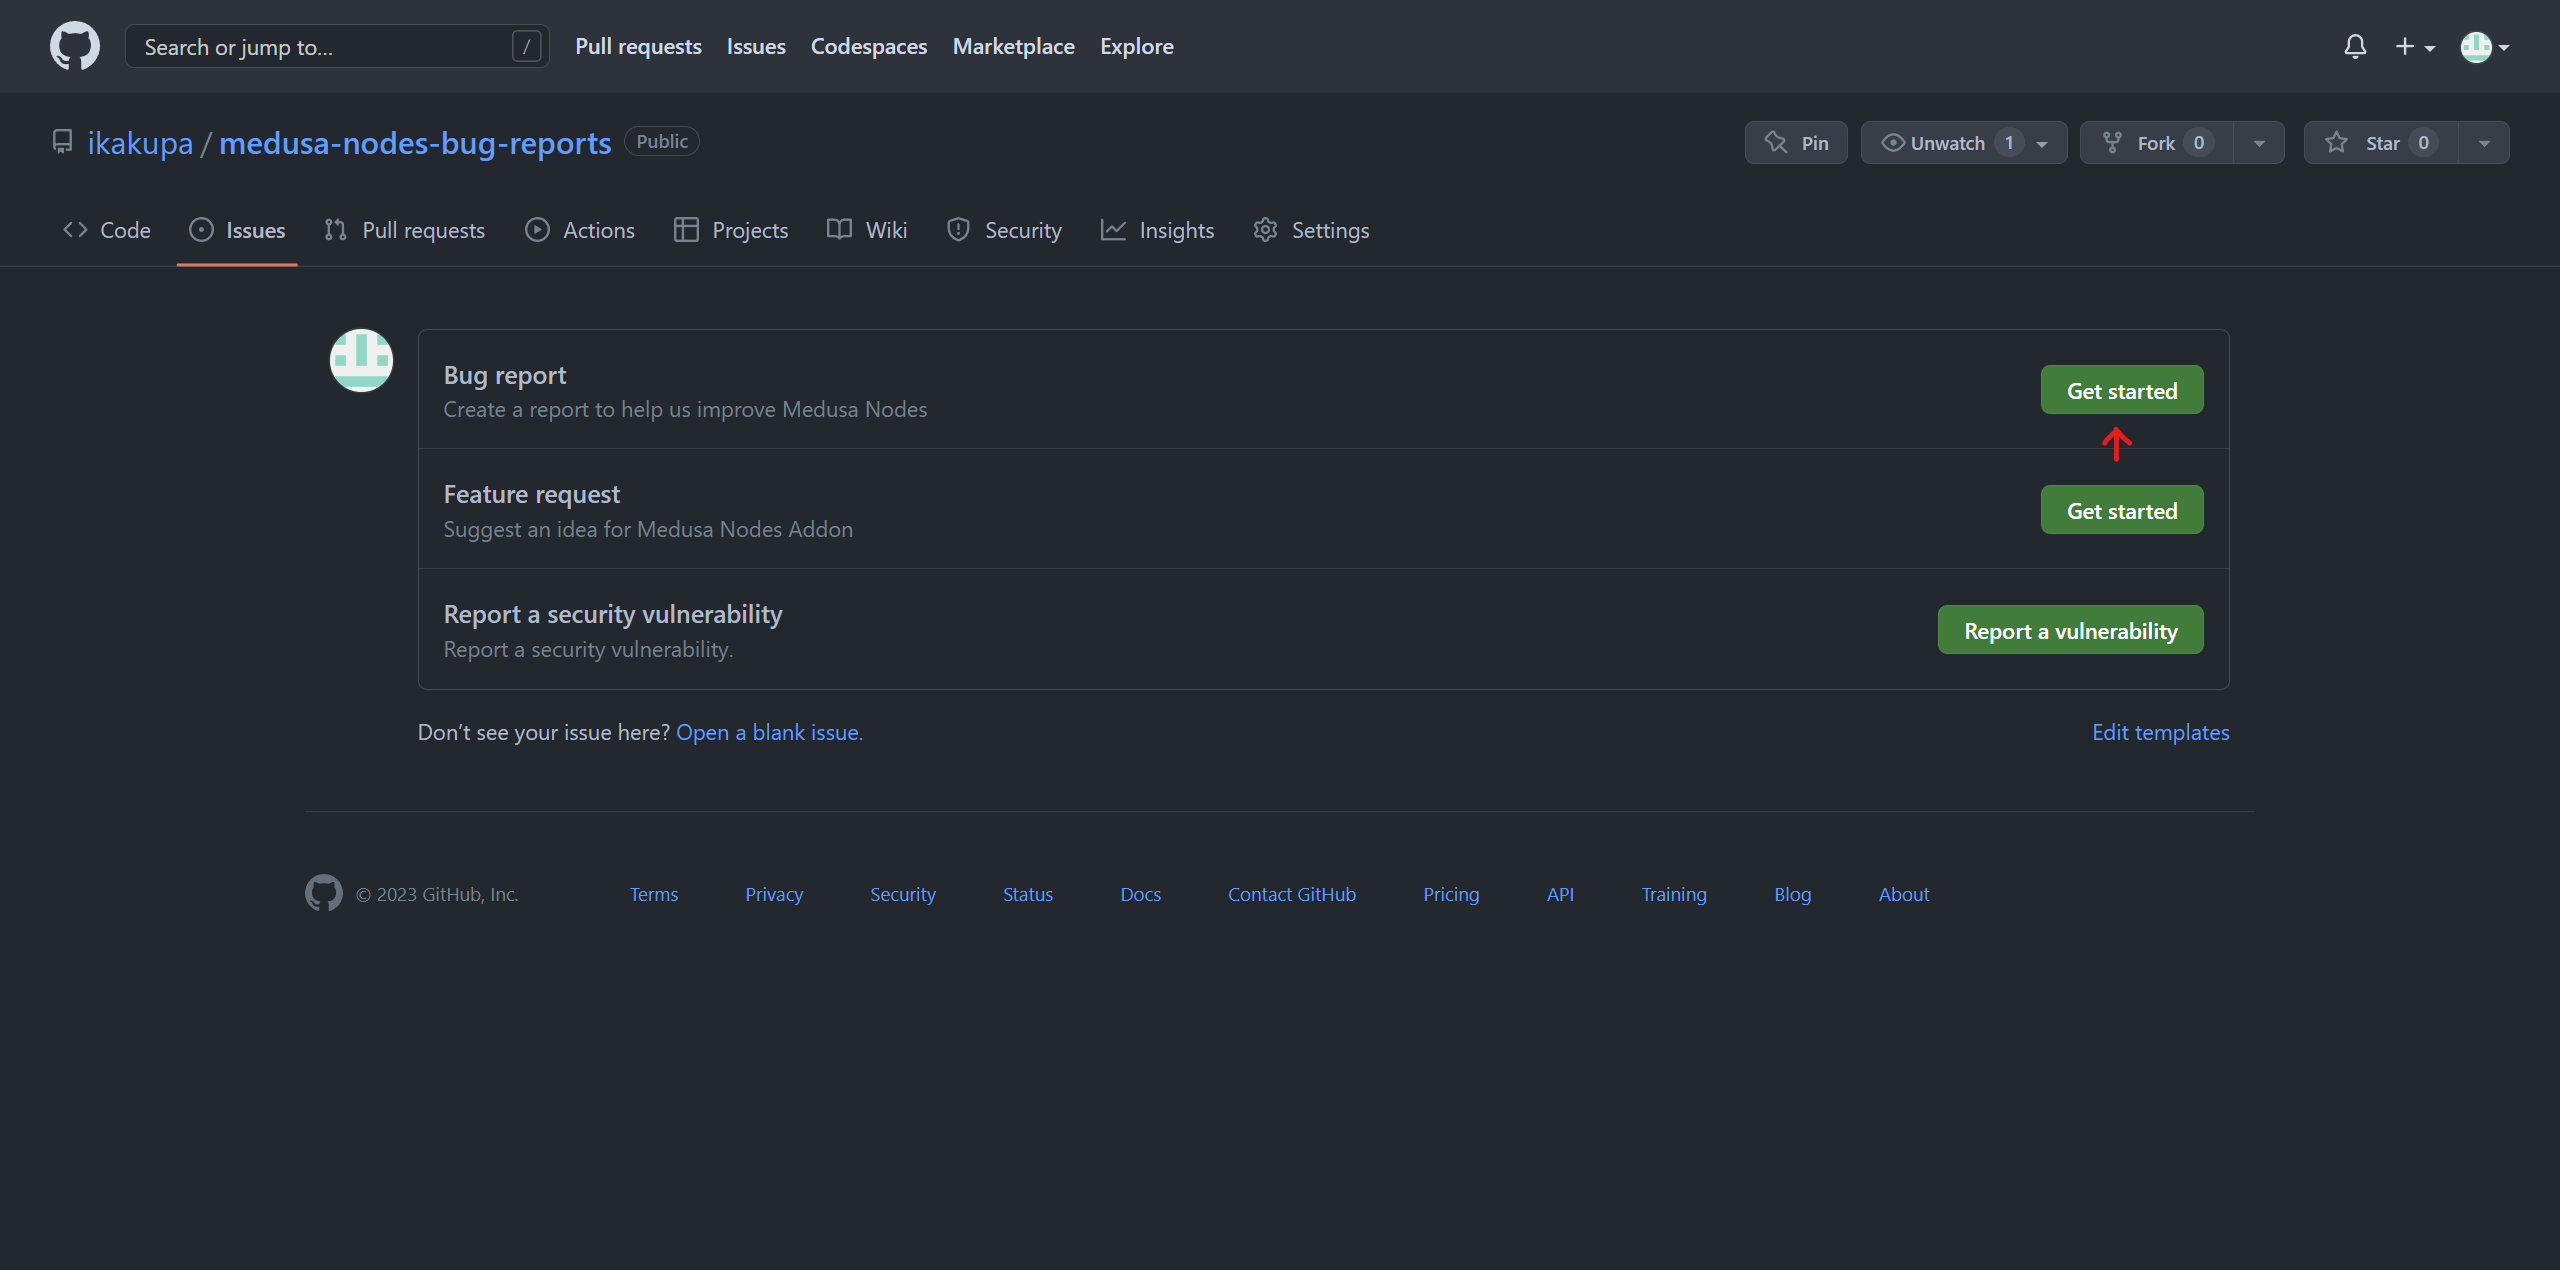2560x1270 pixels.
Task: Click the search or jump to field
Action: 330,46
